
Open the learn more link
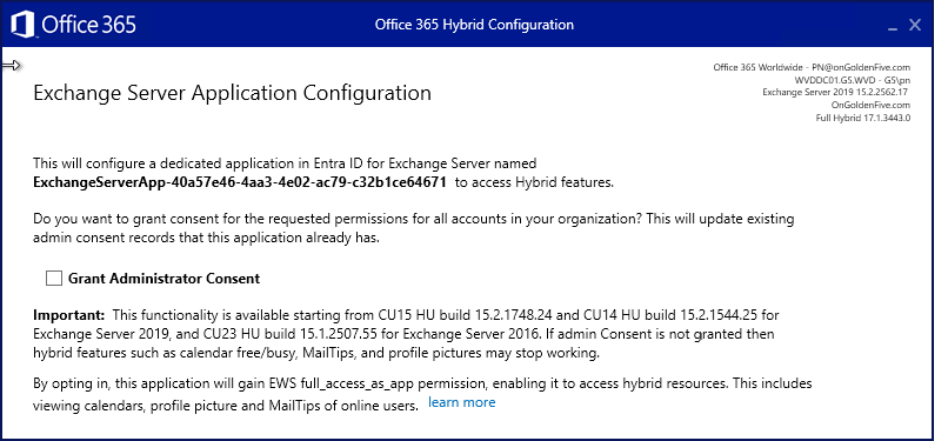[x=462, y=402]
